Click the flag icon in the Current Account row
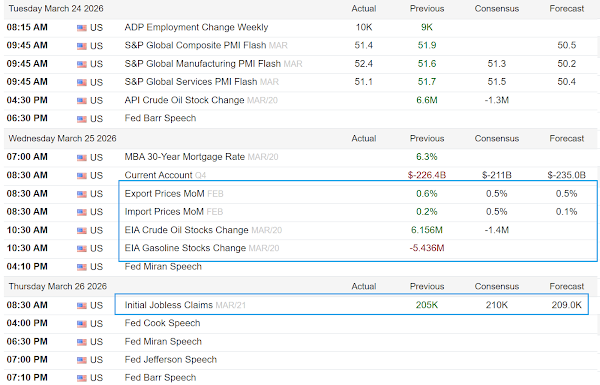Image resolution: width=600 pixels, height=385 pixels. coord(82,176)
